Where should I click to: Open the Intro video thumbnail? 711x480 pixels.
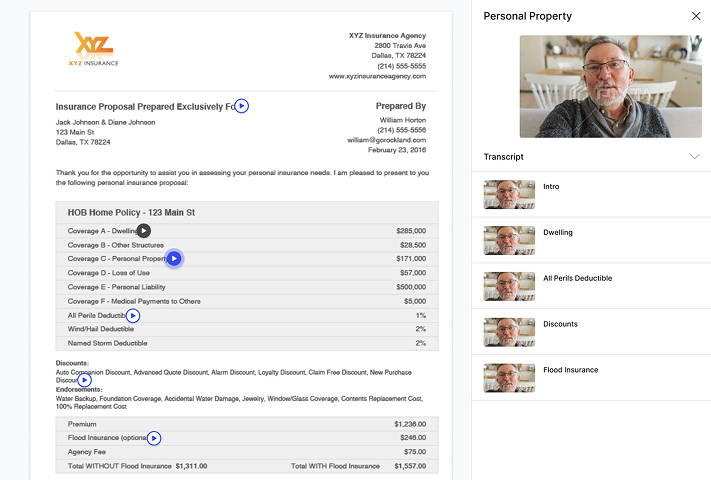[x=508, y=195]
